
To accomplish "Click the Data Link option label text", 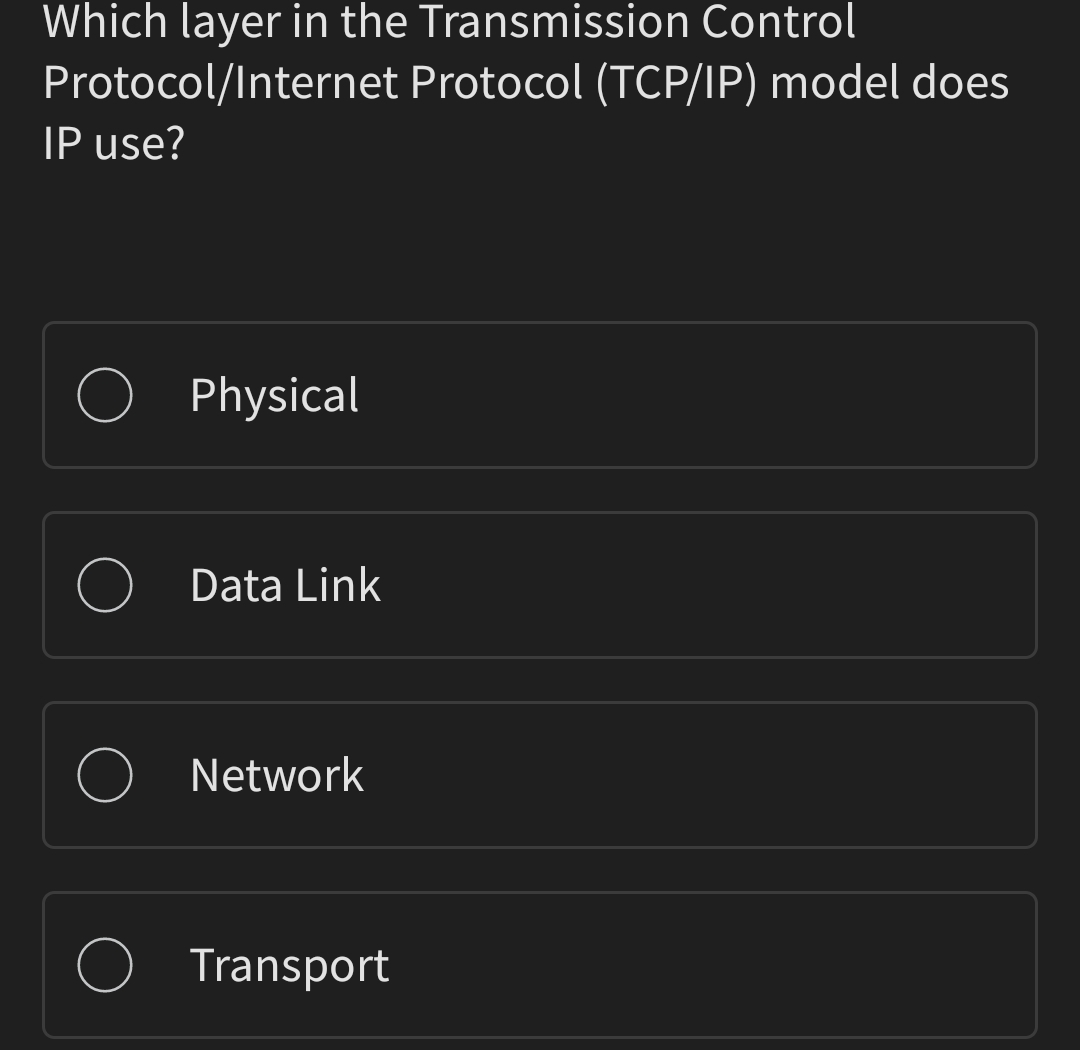I will click(284, 584).
